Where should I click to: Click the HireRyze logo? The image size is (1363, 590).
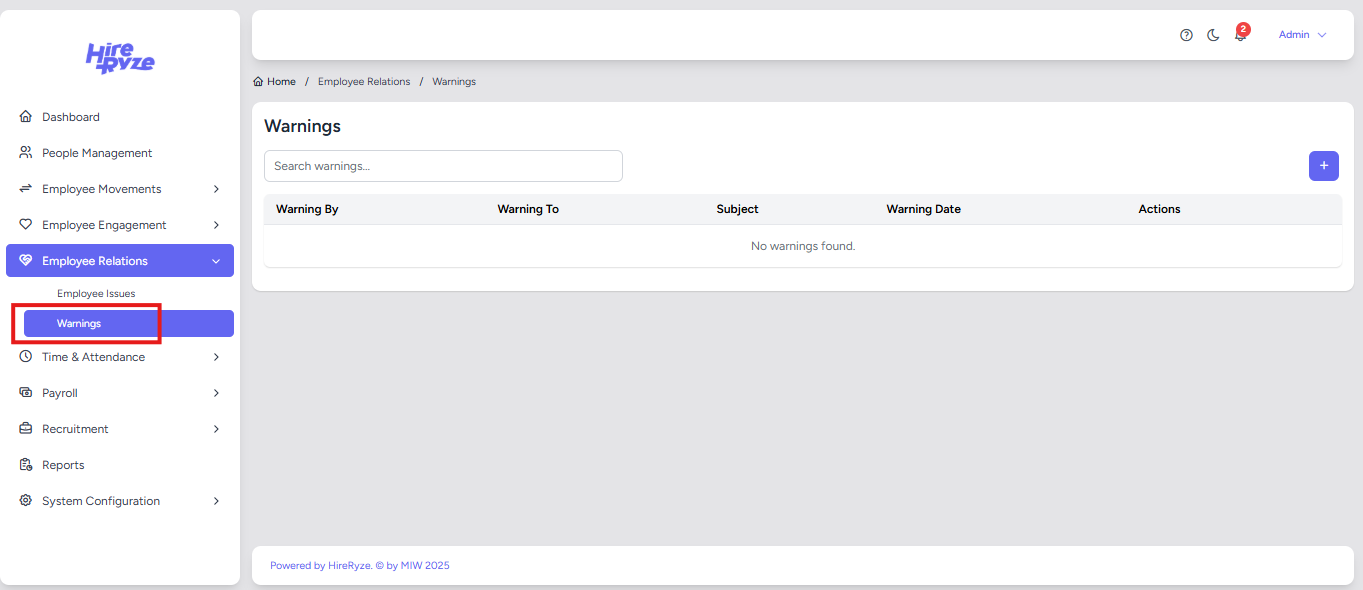[x=120, y=59]
